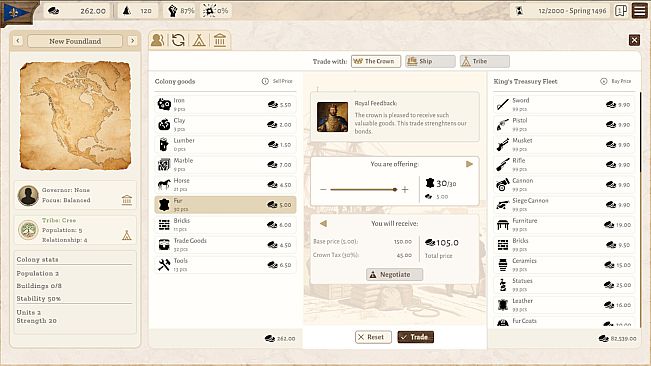Expand the You are offering arrow

click(469, 164)
